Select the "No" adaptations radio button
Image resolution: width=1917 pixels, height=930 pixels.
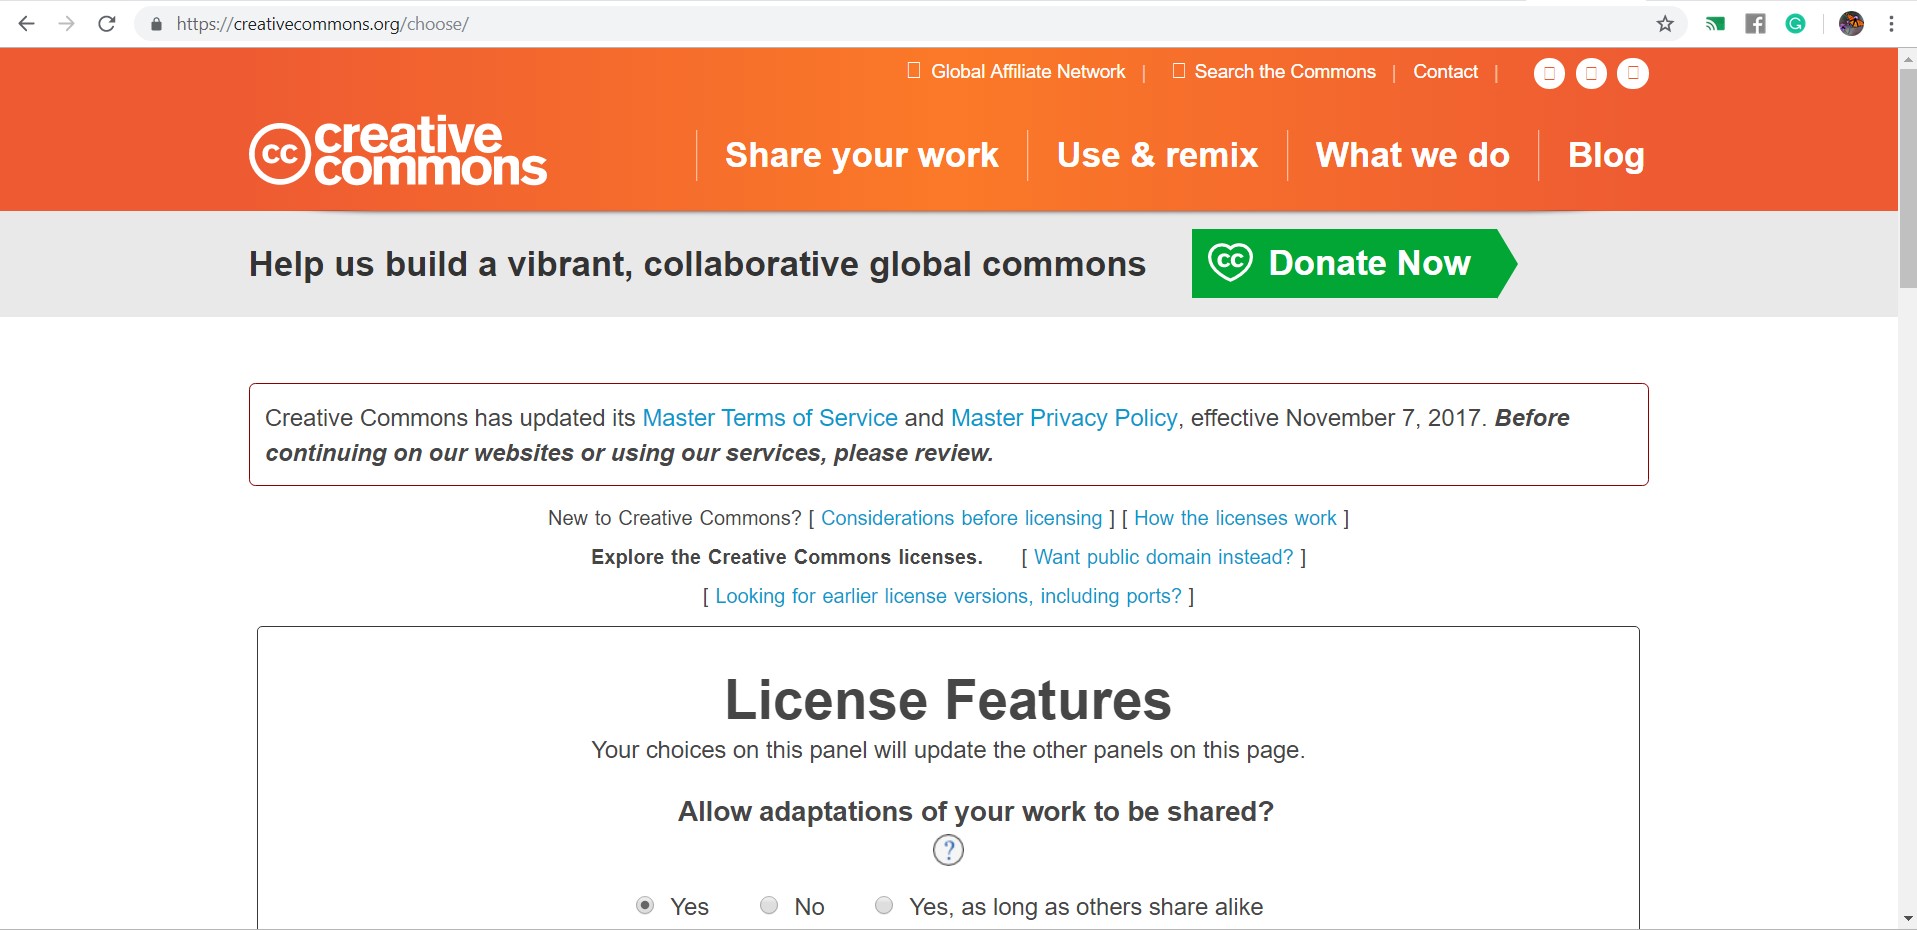click(x=769, y=905)
